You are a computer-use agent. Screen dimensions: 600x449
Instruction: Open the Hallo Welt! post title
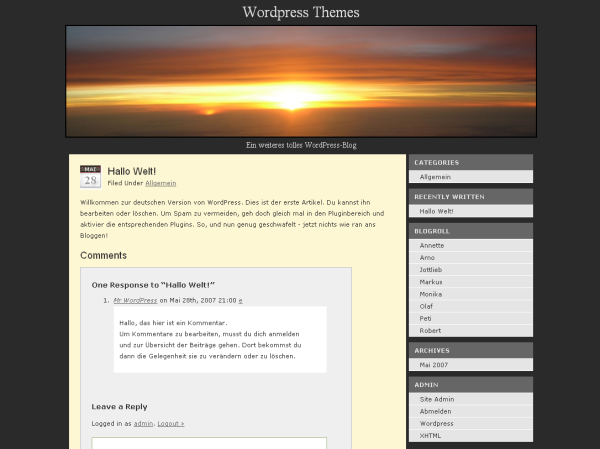132,171
